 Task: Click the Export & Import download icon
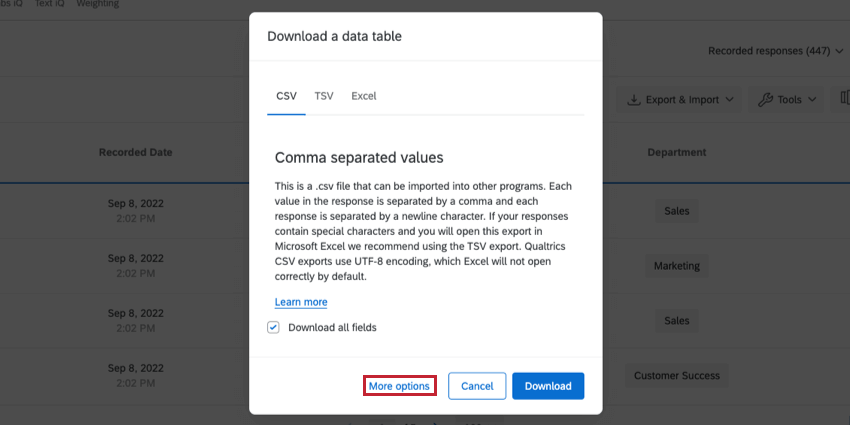tap(634, 100)
